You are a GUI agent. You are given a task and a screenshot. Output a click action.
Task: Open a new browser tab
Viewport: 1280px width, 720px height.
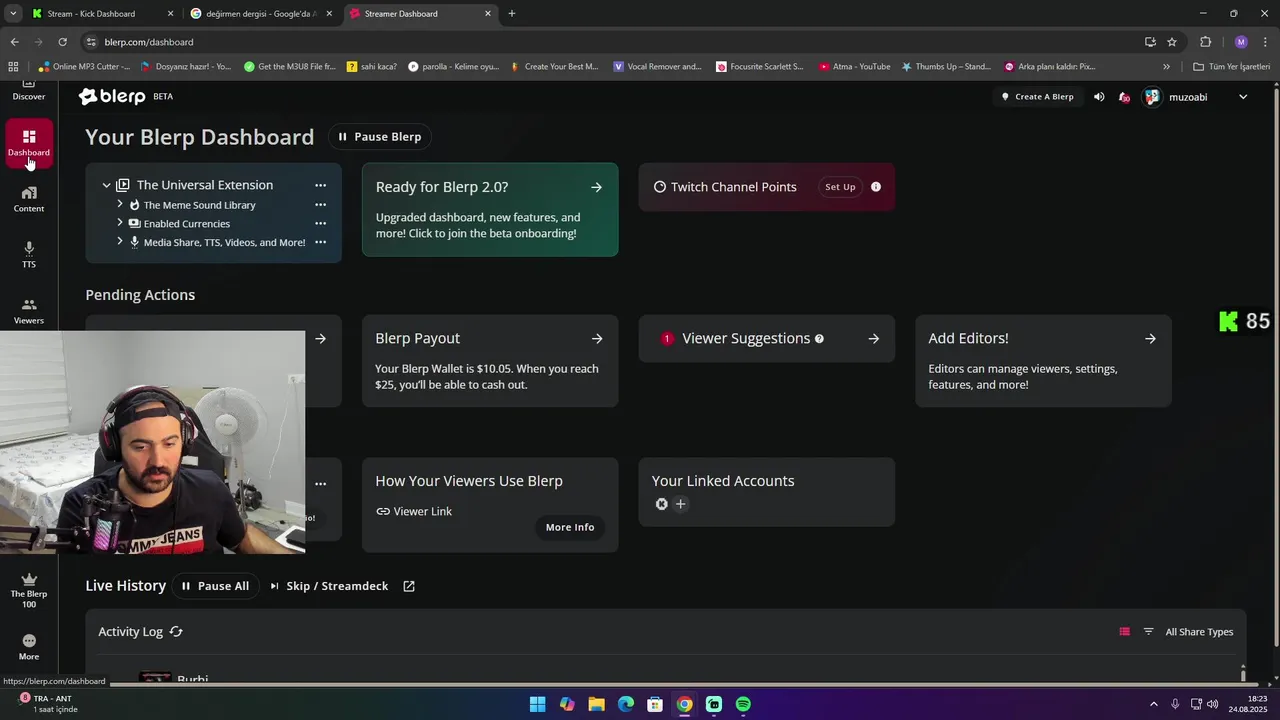[512, 14]
